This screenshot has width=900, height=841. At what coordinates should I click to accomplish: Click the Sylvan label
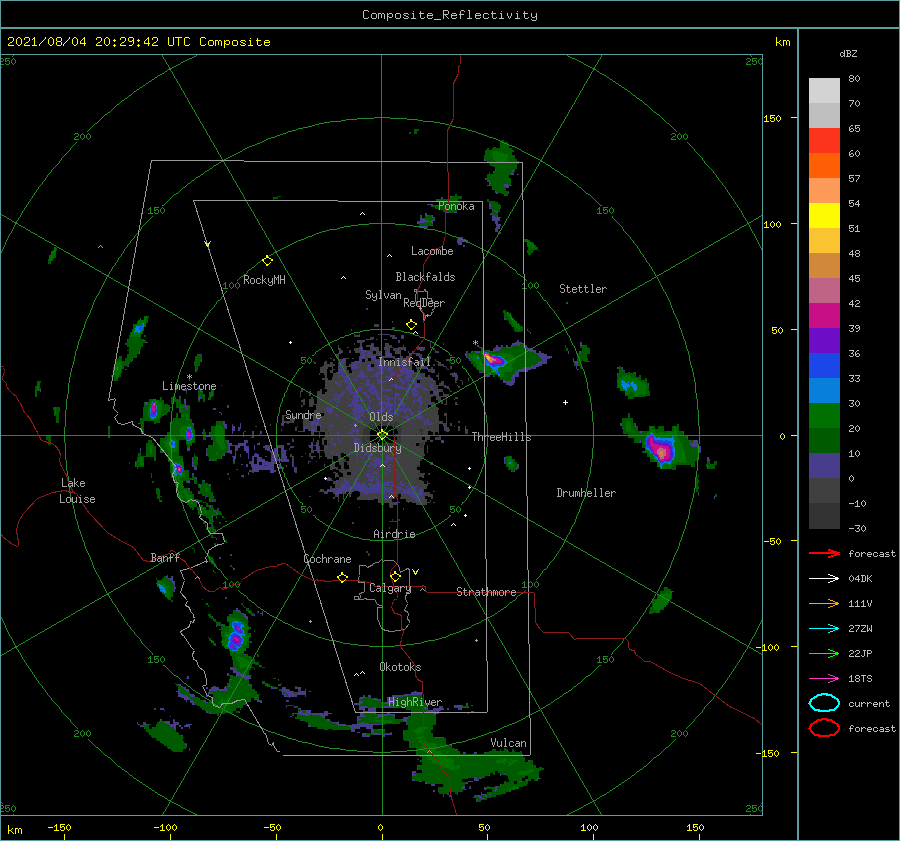383,295
